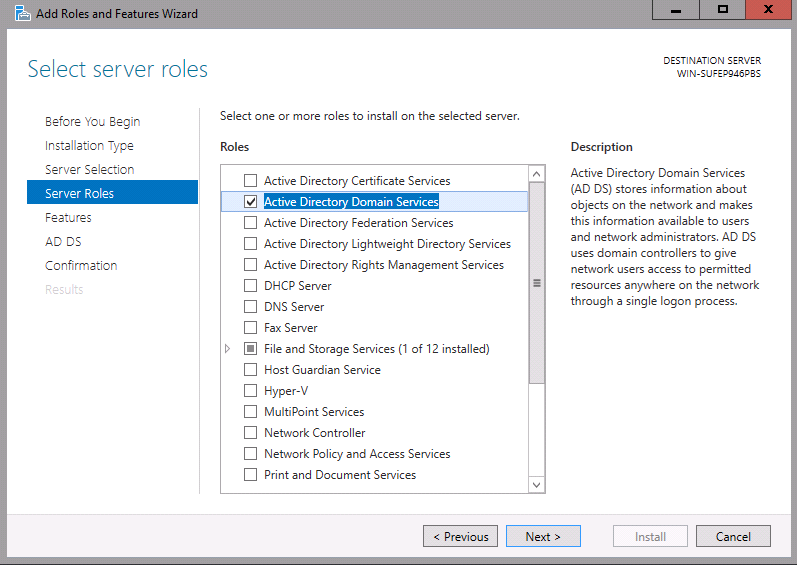The height and width of the screenshot is (565, 797).
Task: Click the roles list scrollbar thumb
Action: coord(536,283)
